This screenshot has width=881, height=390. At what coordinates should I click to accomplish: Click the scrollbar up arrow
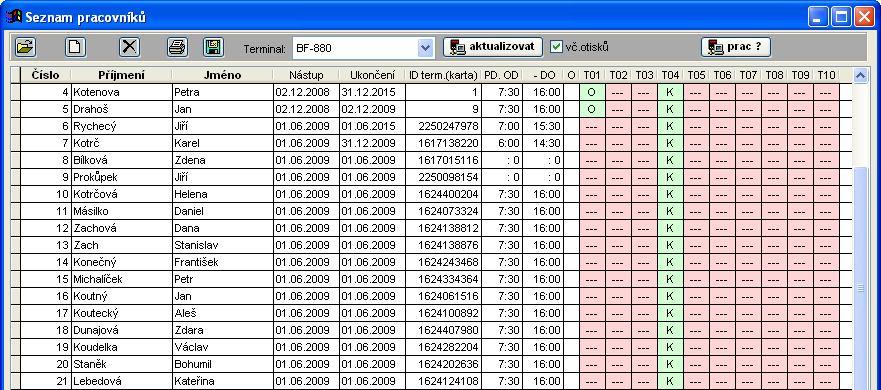tap(860, 75)
